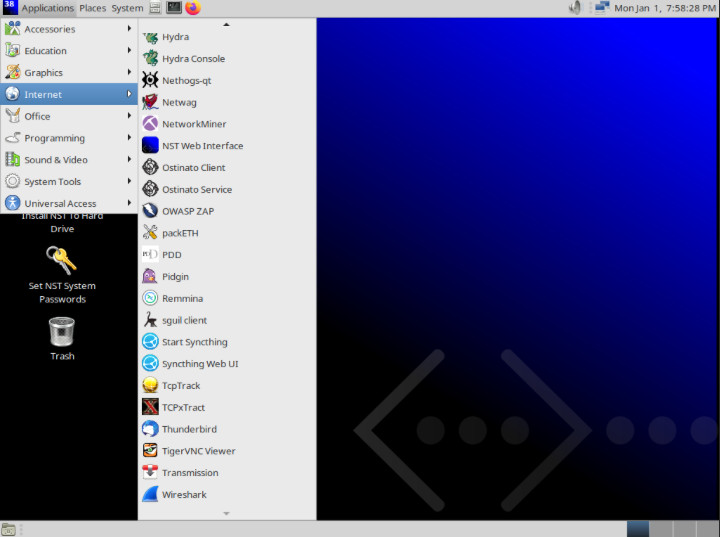720x537 pixels.
Task: Open TigerVNC Viewer
Action: coord(227,451)
